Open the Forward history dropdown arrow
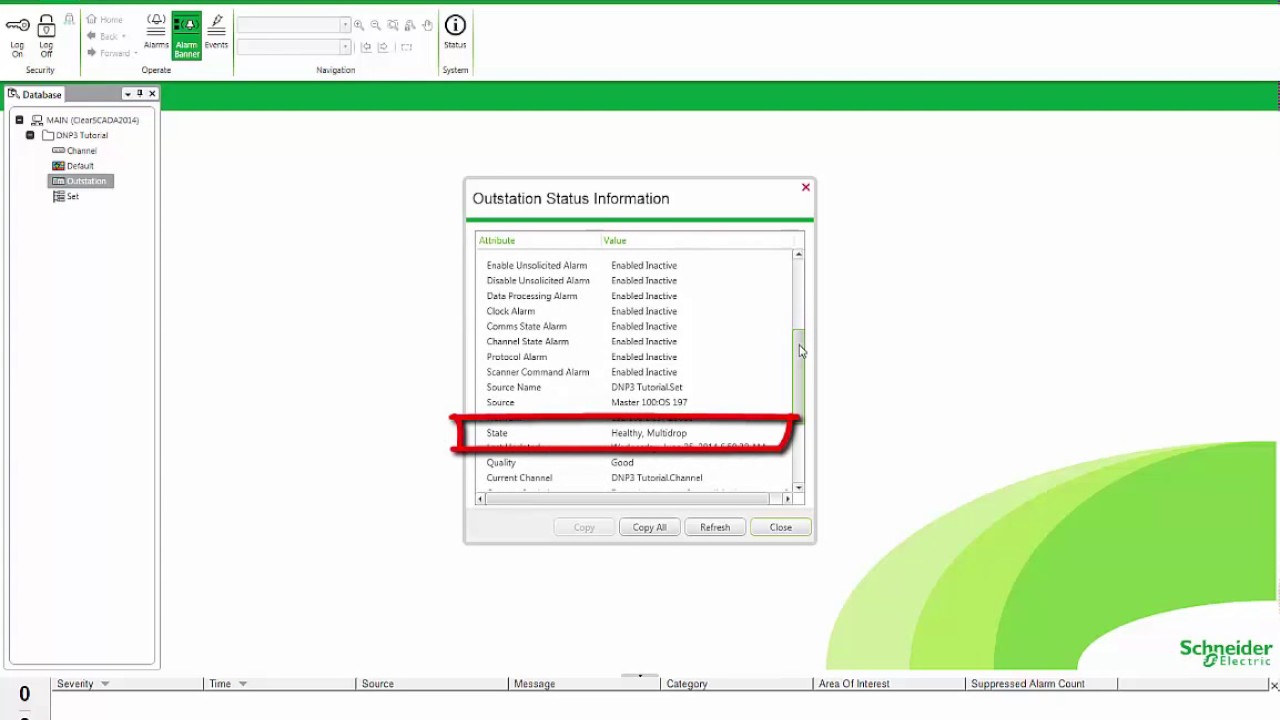Image resolution: width=1280 pixels, height=720 pixels. pos(135,53)
